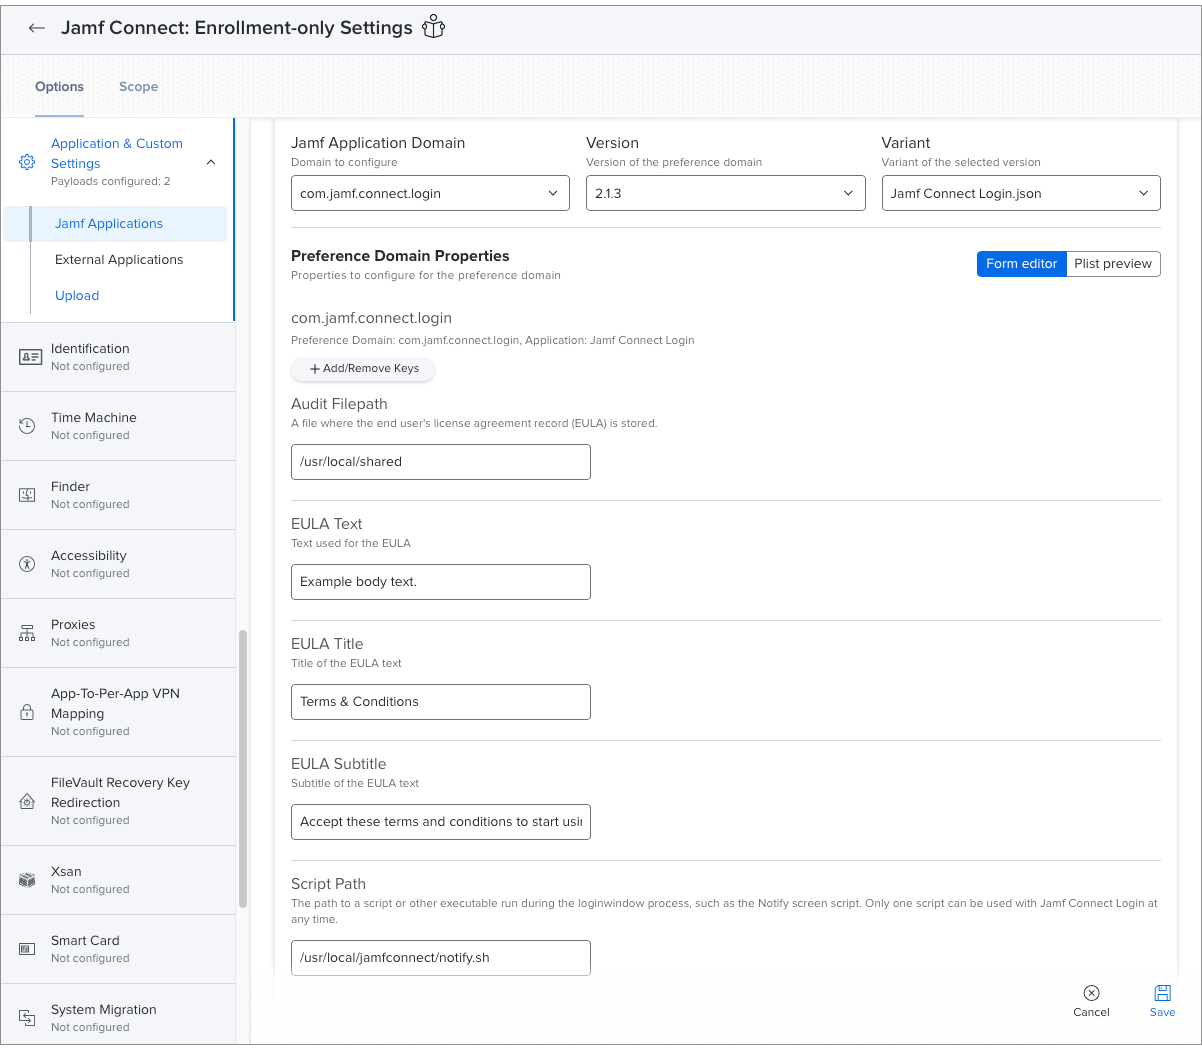
Task: Open the Version 2.1.3 dropdown
Action: (x=725, y=193)
